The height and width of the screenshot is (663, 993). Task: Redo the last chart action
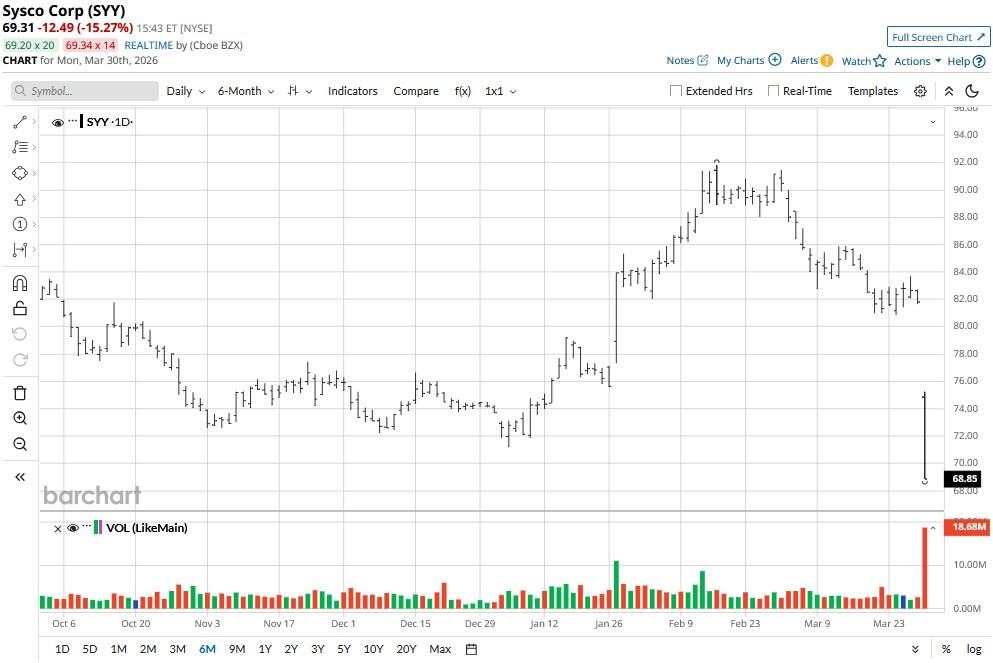click(20, 360)
